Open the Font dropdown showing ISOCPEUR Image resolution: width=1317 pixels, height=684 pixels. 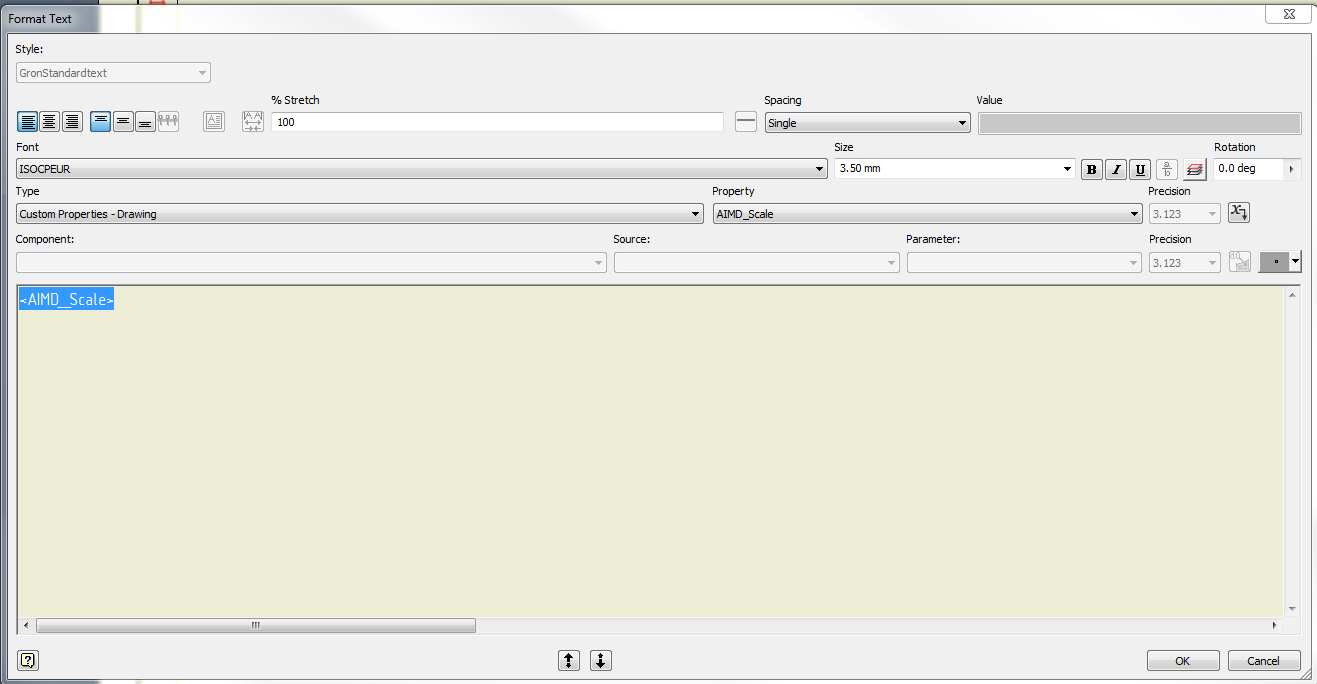(421, 169)
